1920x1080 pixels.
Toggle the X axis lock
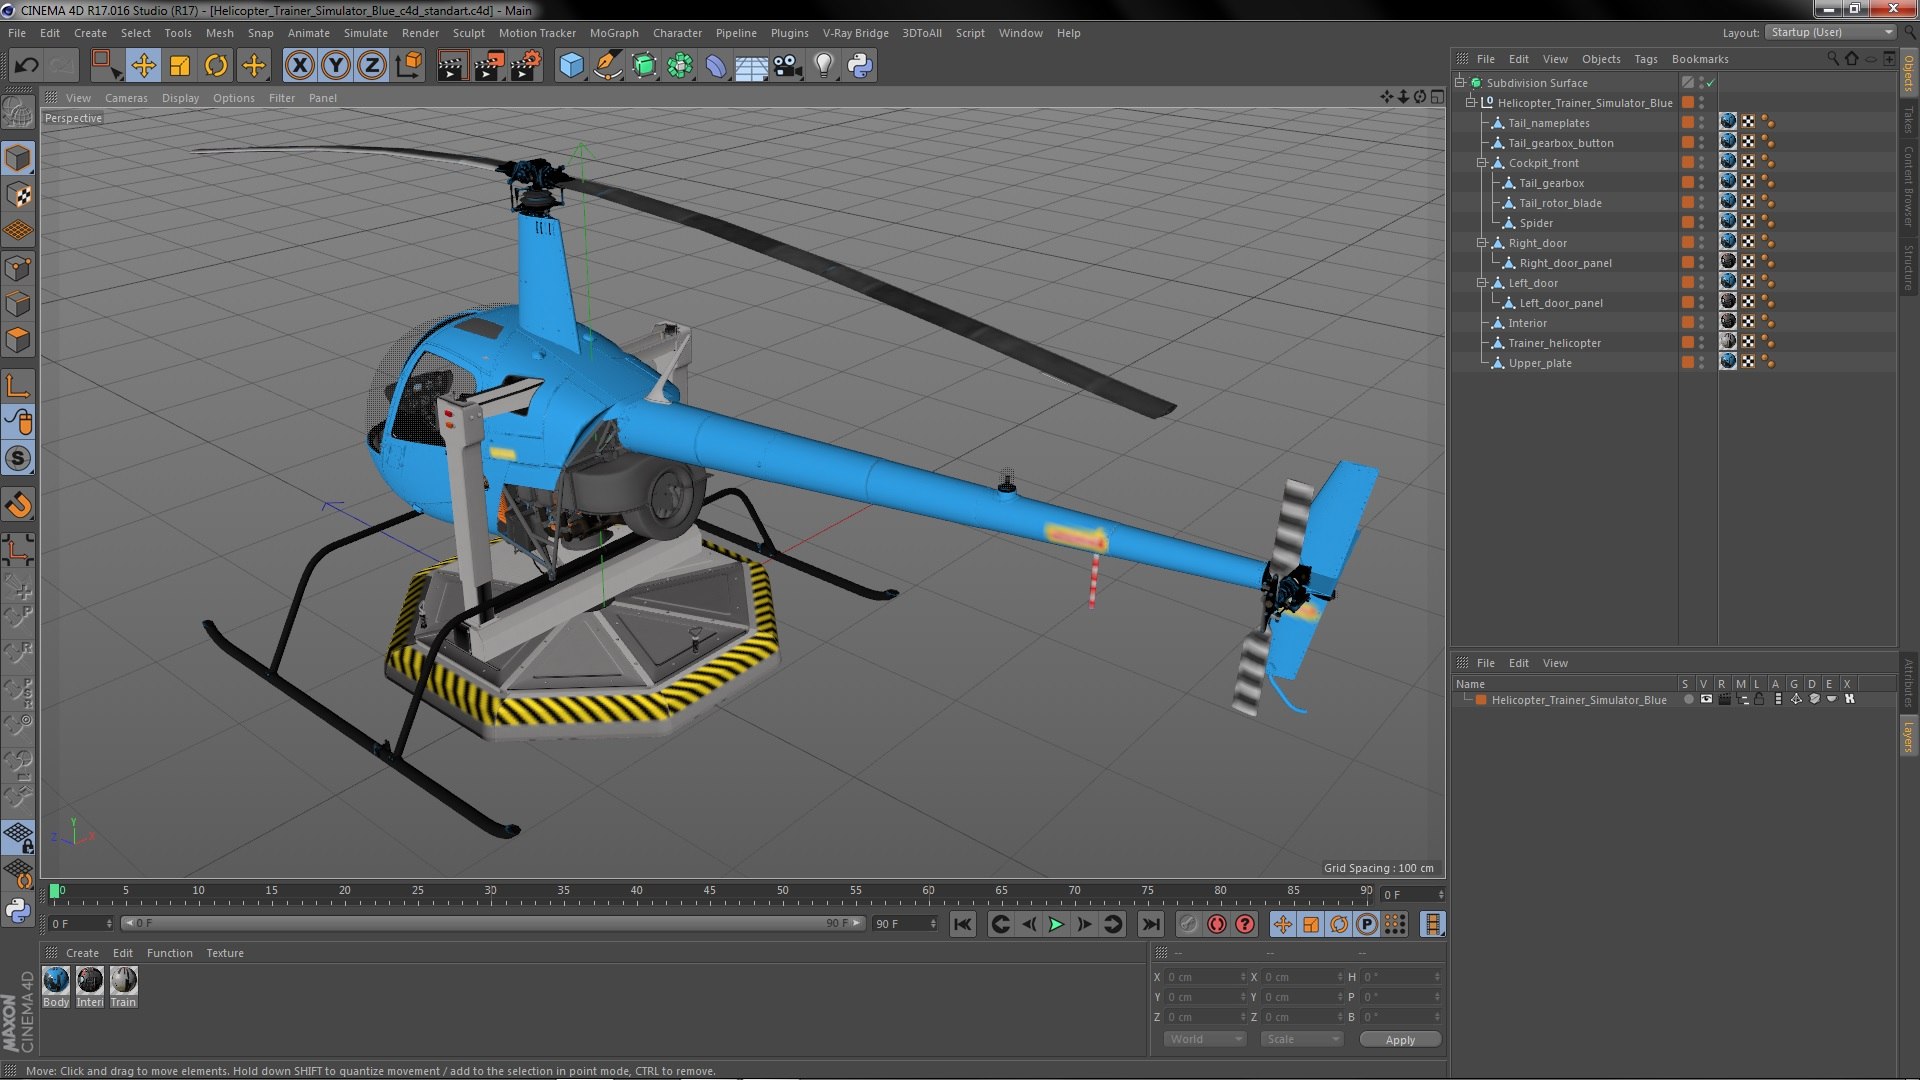(299, 66)
